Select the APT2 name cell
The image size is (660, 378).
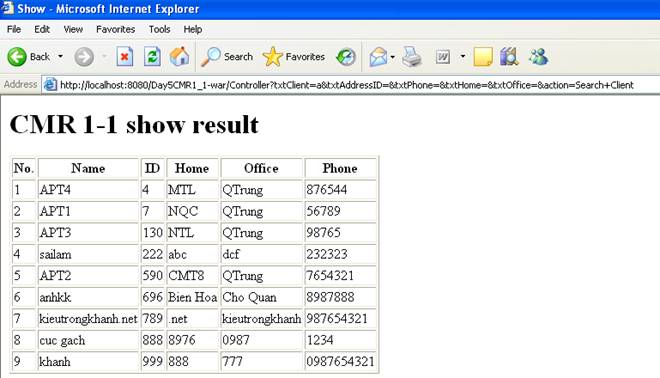[88, 276]
